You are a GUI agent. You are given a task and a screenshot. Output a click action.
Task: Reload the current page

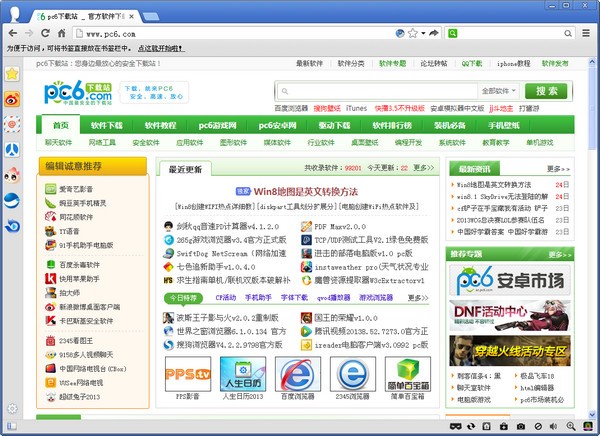click(45, 33)
